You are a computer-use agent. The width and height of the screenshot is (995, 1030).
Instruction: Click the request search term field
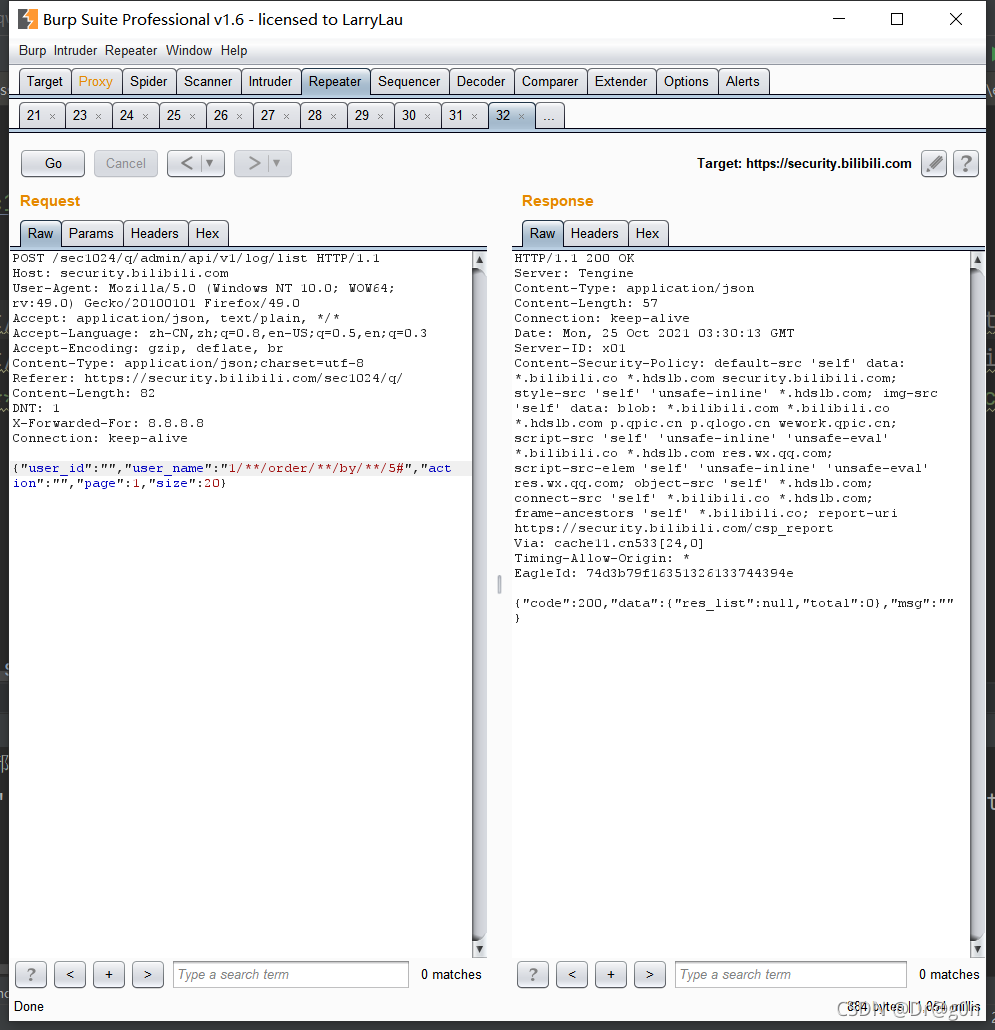[x=290, y=974]
